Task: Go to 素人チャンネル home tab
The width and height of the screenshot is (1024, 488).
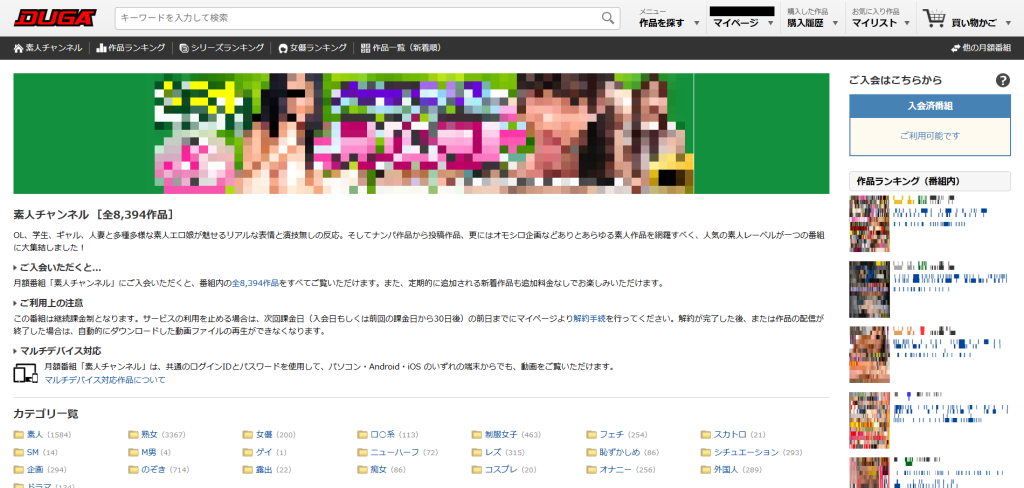Action: 48,48
